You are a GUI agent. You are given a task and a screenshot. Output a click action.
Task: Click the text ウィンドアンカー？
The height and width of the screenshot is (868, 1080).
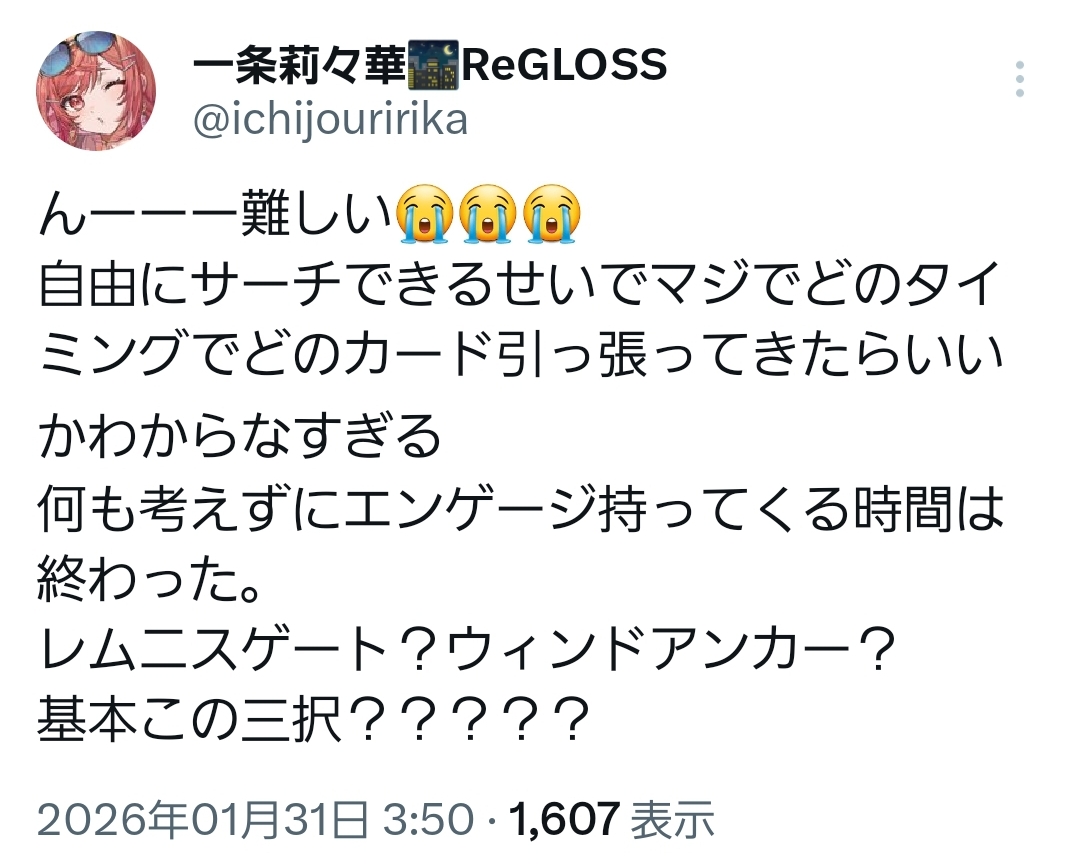(x=671, y=649)
